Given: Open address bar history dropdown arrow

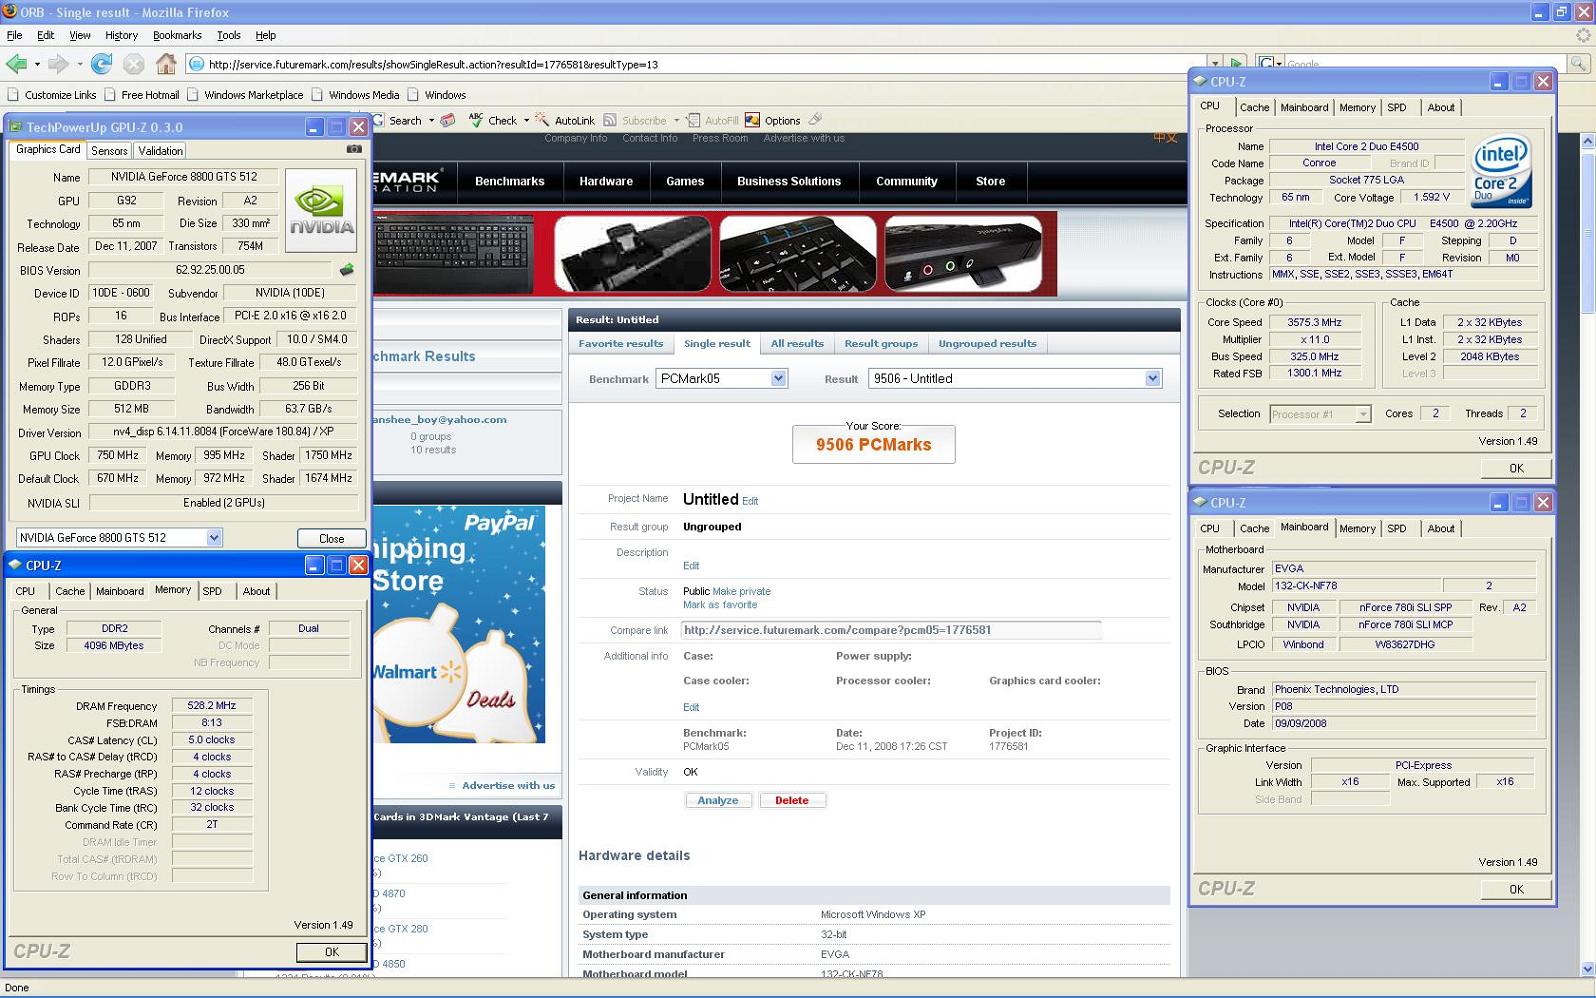Looking at the screenshot, I should tap(1214, 64).
